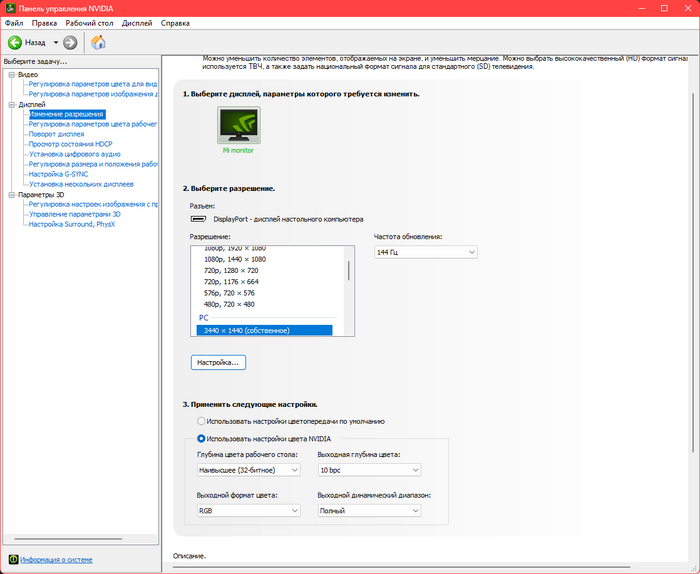This screenshot has height=574, width=700.
Task: Collapse the 'Дисплей' tree section
Action: (x=11, y=104)
